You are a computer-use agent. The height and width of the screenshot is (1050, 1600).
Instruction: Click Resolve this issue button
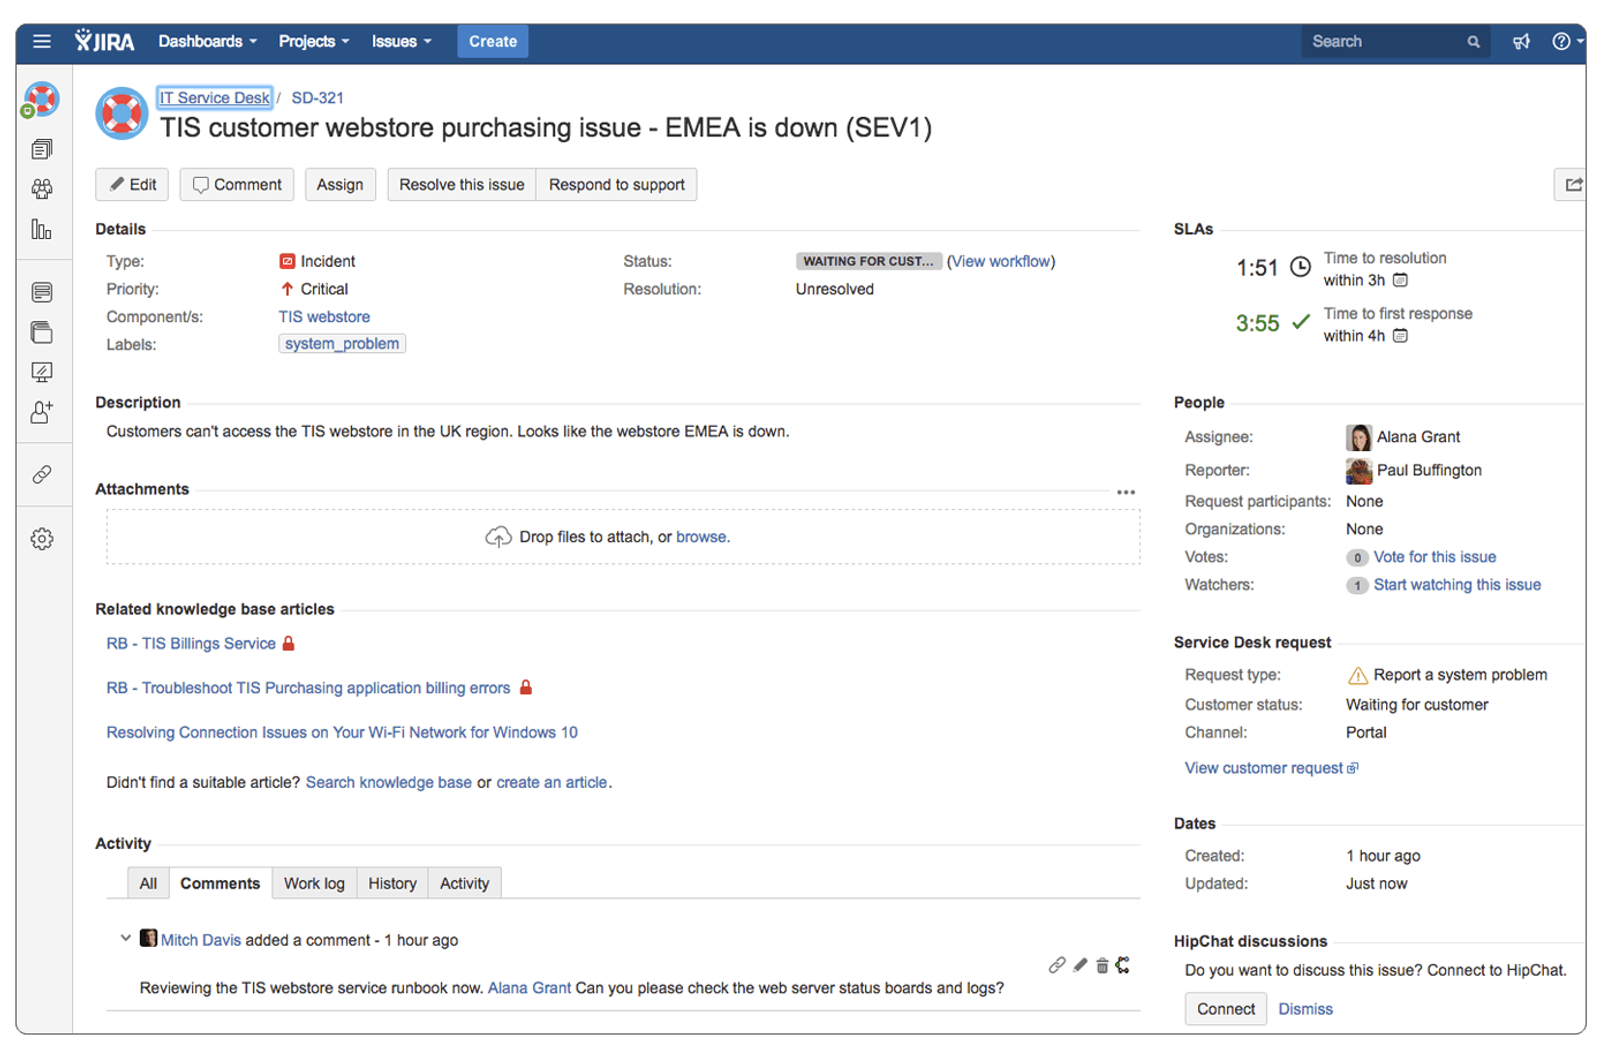tap(462, 185)
